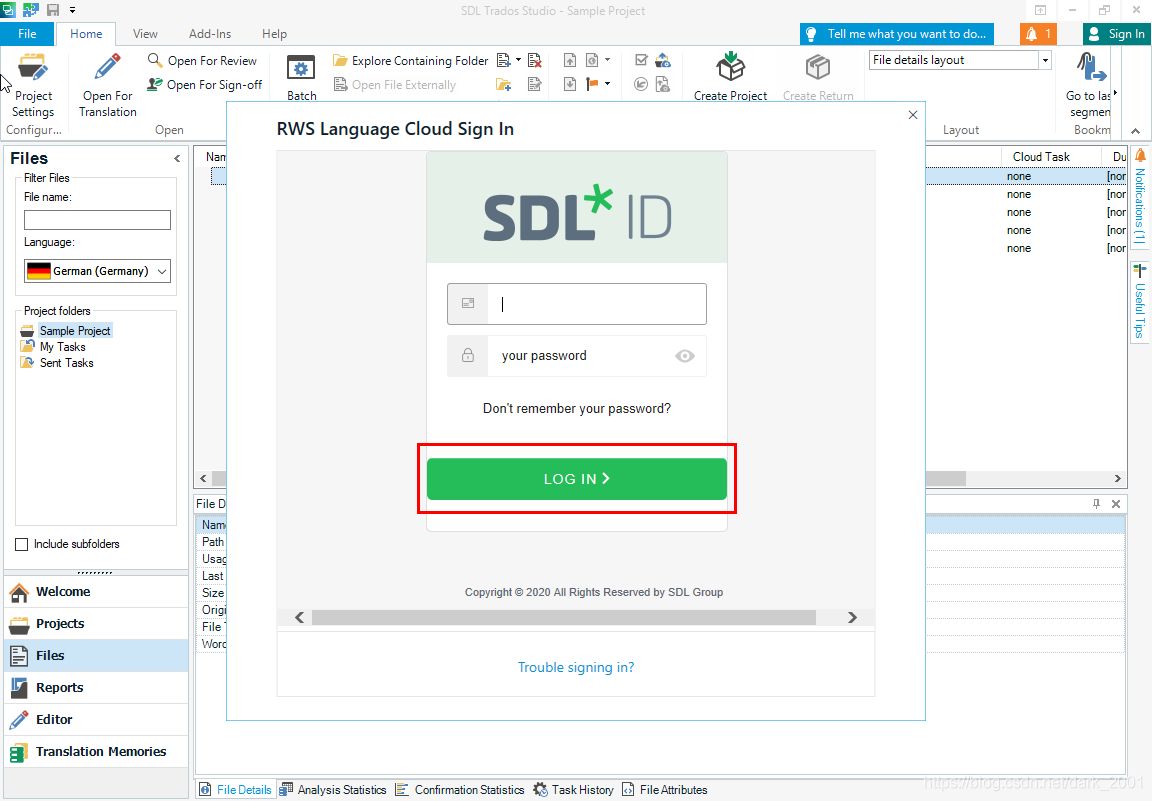Open the Add-Ins ribbon tab
This screenshot has width=1152, height=801.
tap(209, 34)
